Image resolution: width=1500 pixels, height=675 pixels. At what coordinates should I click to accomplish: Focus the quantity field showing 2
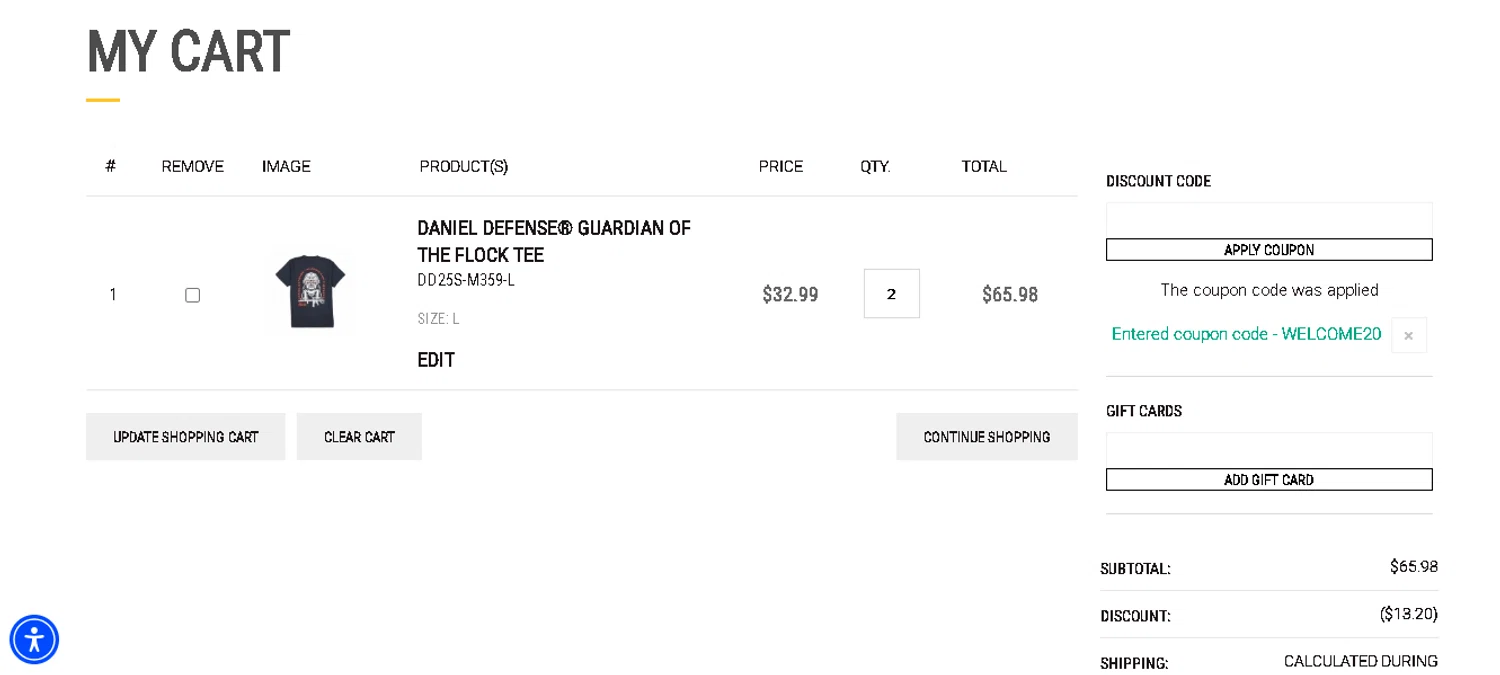(x=891, y=294)
